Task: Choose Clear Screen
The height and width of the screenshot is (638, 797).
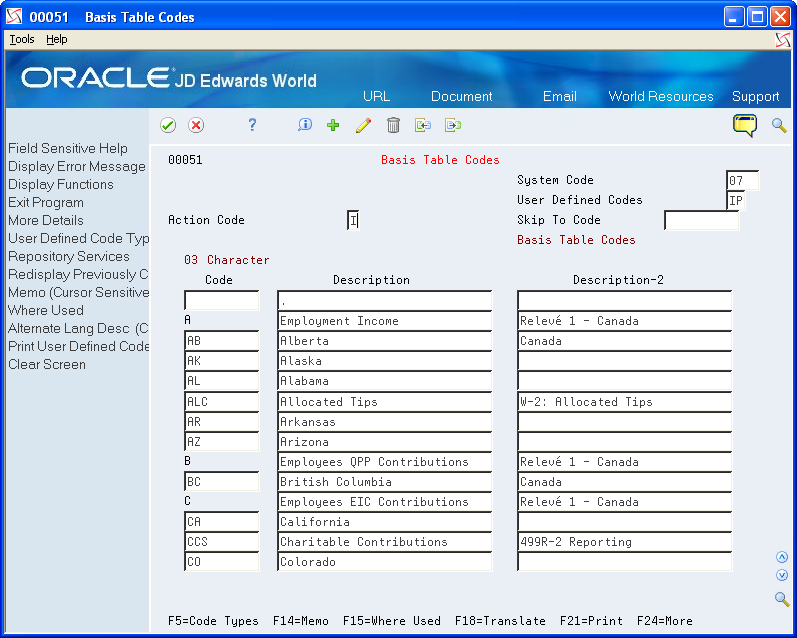Action: tap(47, 364)
